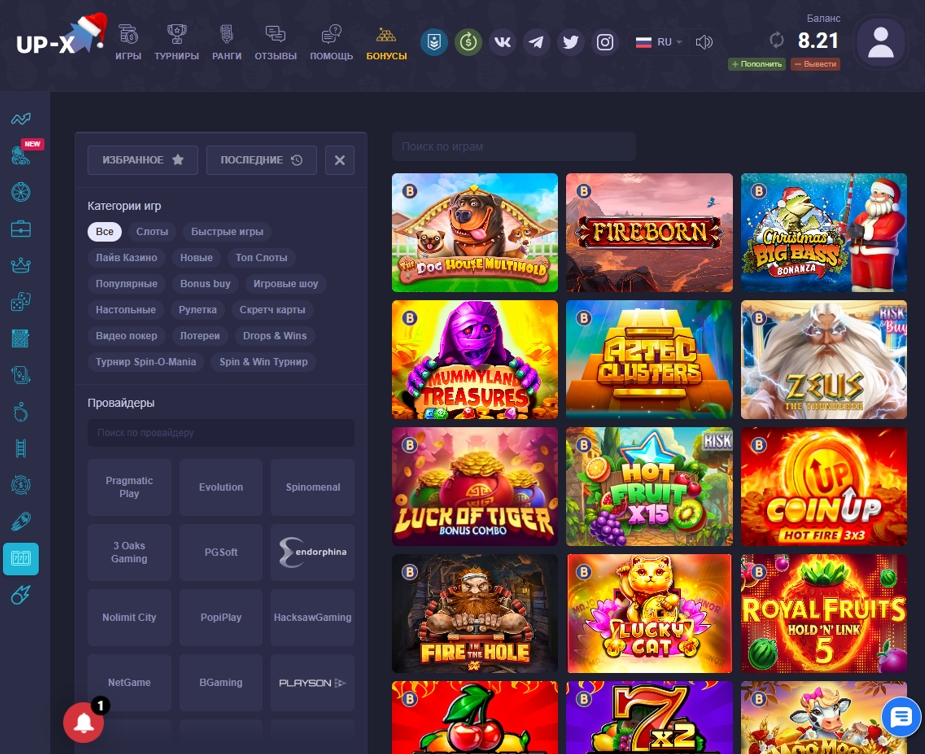Open the Игры menu in header
The height and width of the screenshot is (754, 925).
tap(128, 42)
